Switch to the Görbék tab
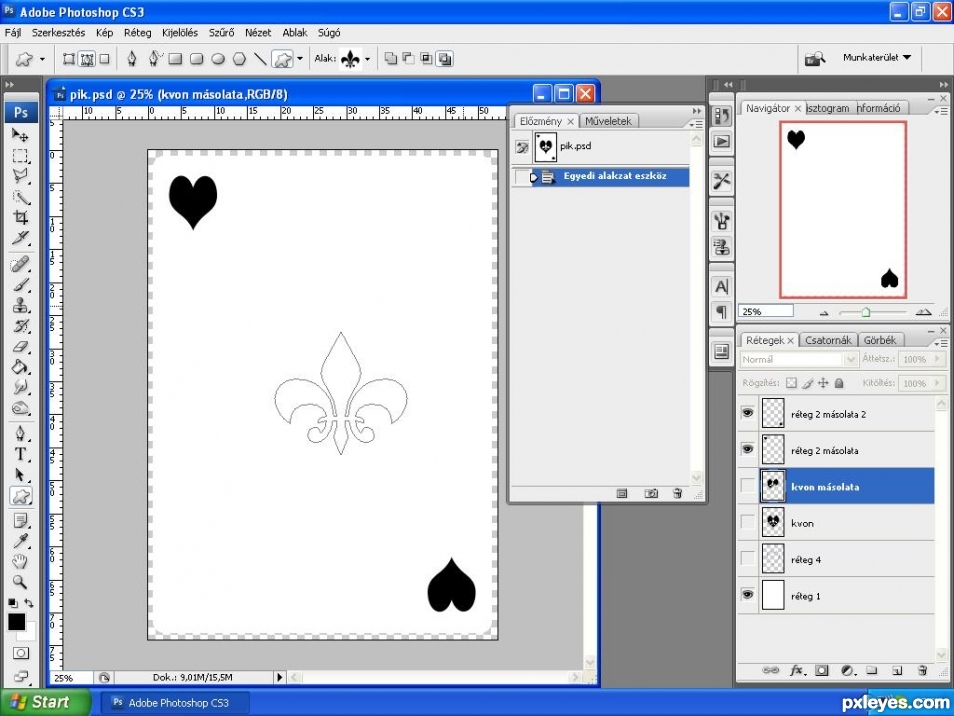This screenshot has height=716, width=954. [x=880, y=340]
